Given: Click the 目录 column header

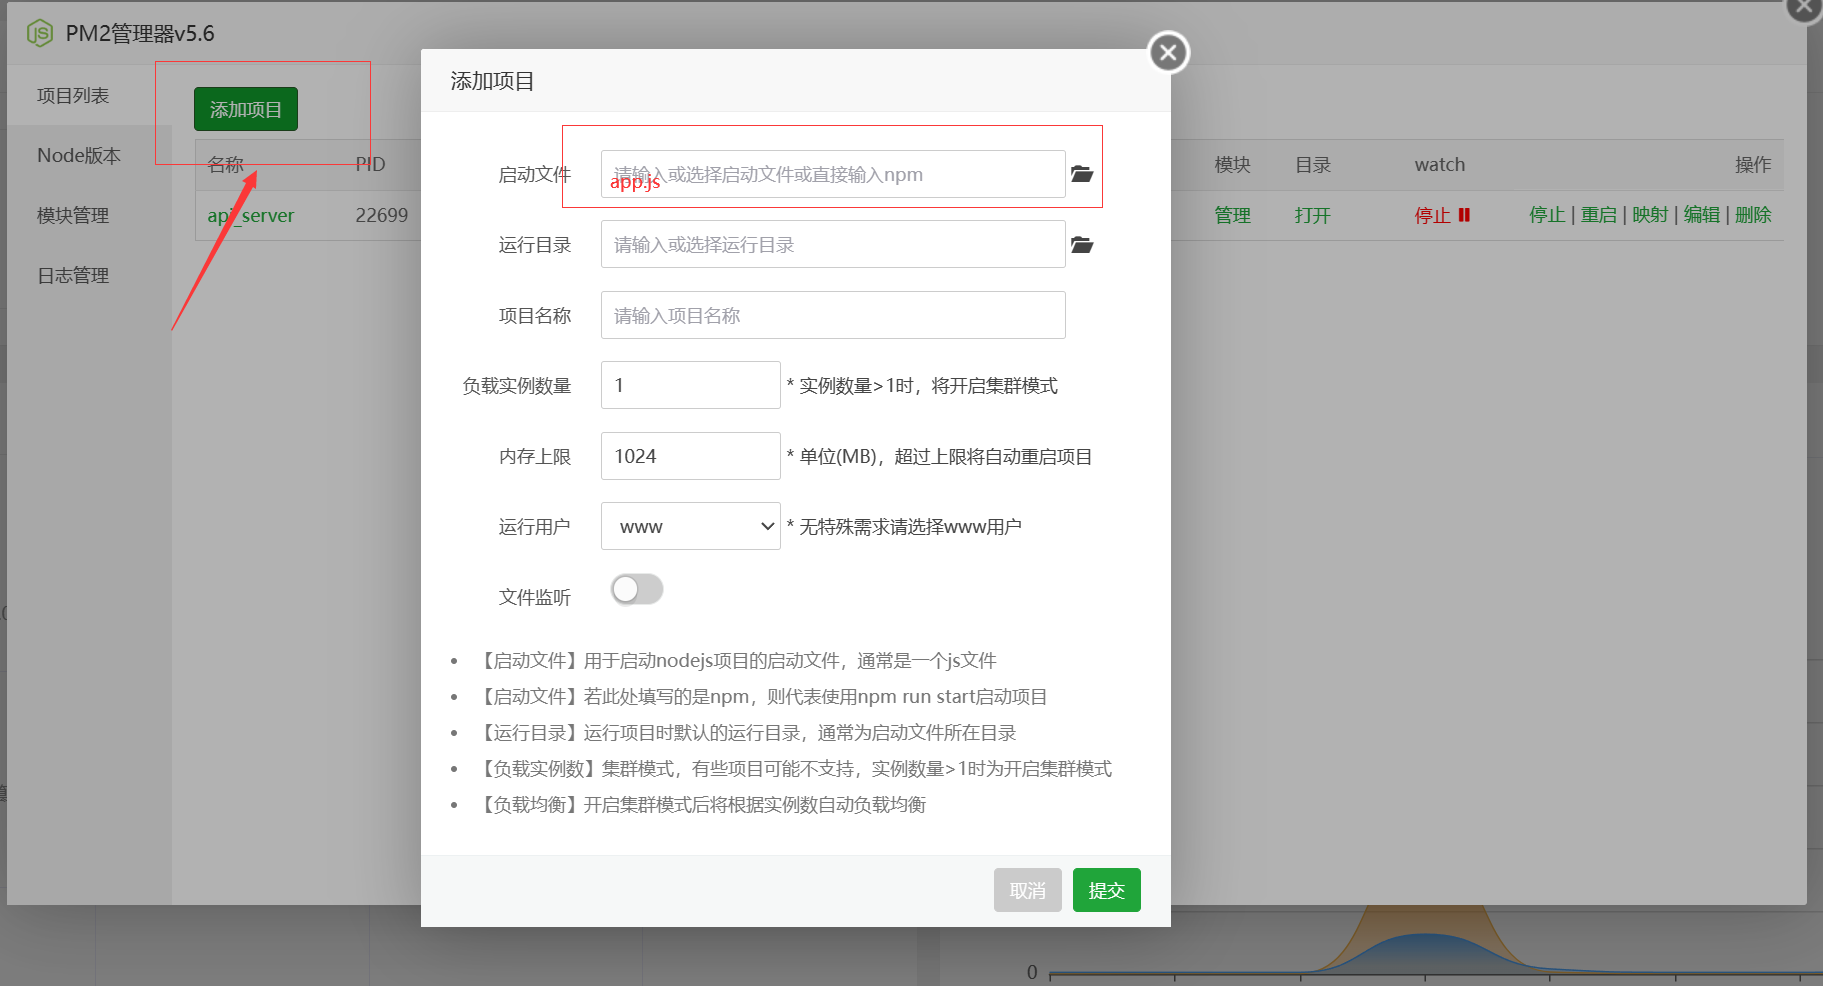Looking at the screenshot, I should (1312, 165).
